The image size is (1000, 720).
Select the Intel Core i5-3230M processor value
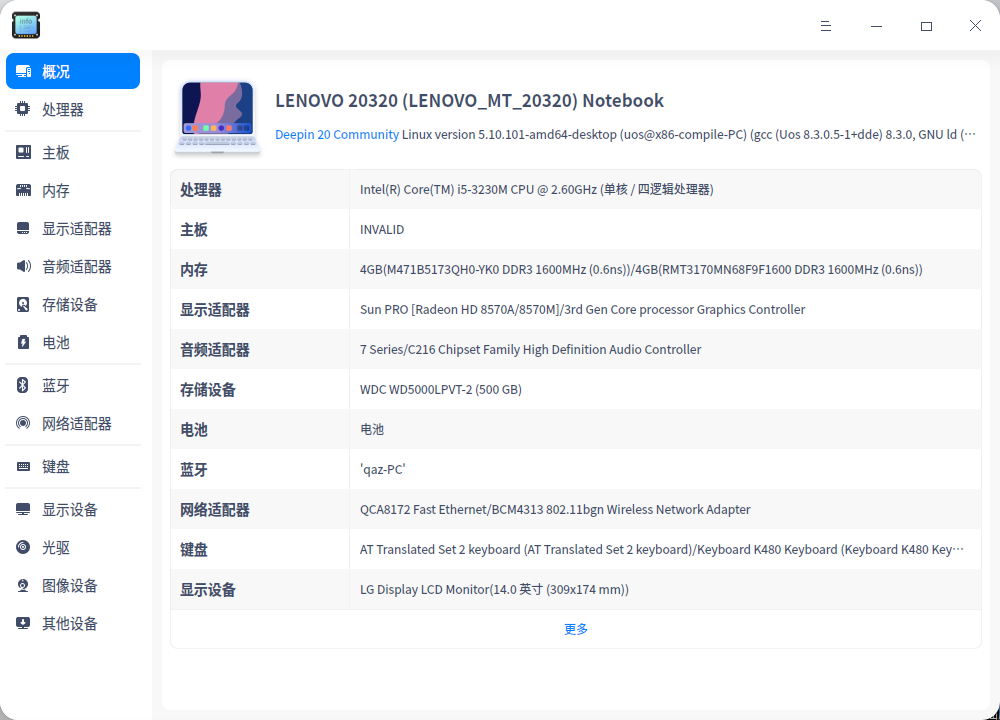point(536,189)
